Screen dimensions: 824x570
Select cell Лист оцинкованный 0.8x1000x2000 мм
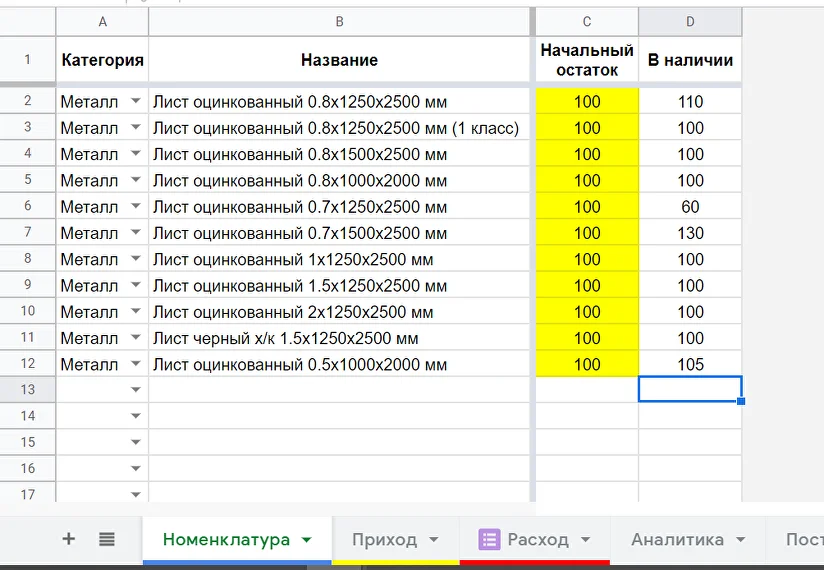[x=339, y=180]
